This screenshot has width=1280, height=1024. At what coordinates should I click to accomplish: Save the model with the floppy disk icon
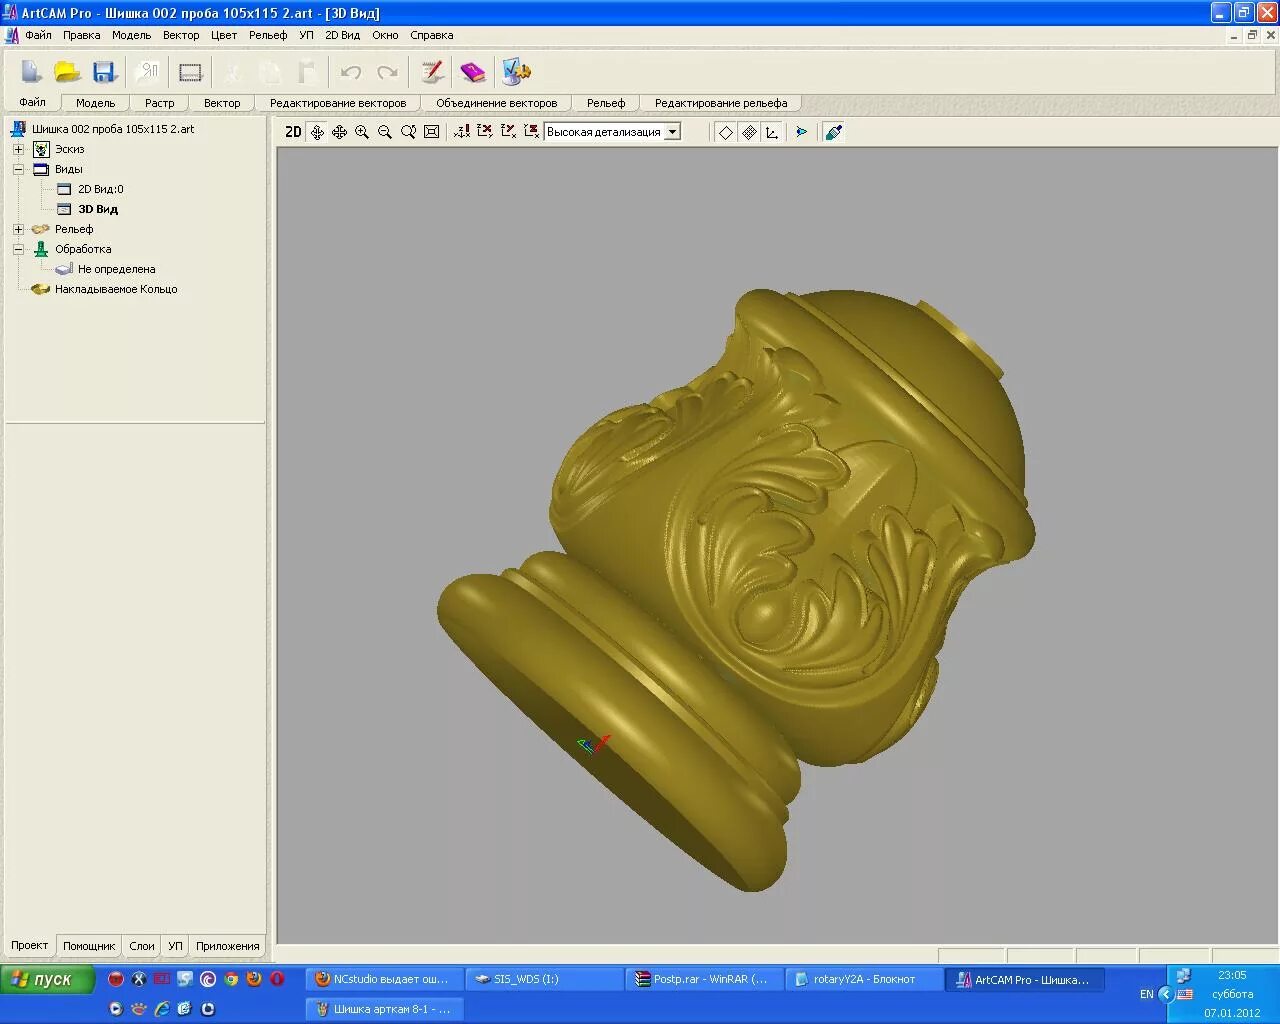click(104, 72)
